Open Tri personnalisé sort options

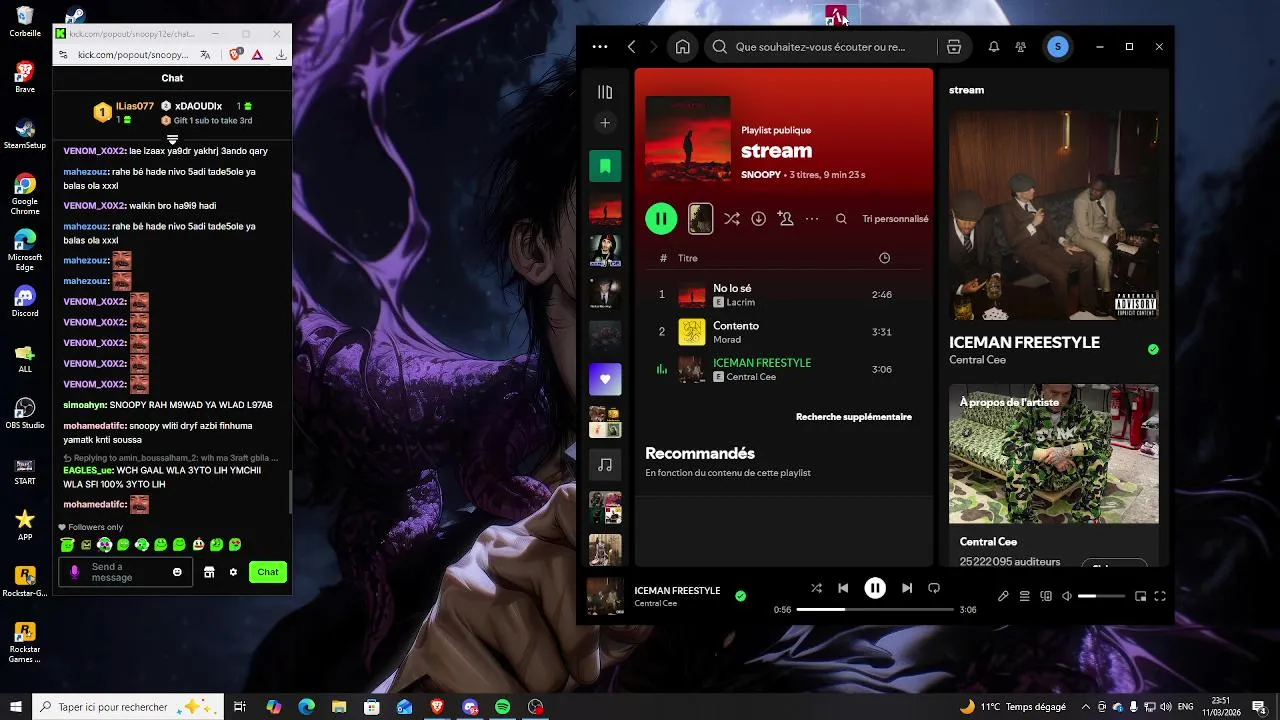tap(895, 219)
